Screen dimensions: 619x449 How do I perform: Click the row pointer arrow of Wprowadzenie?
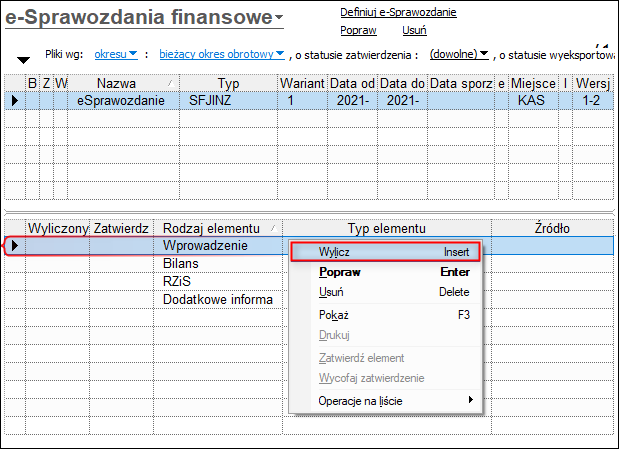pyautogui.click(x=15, y=246)
